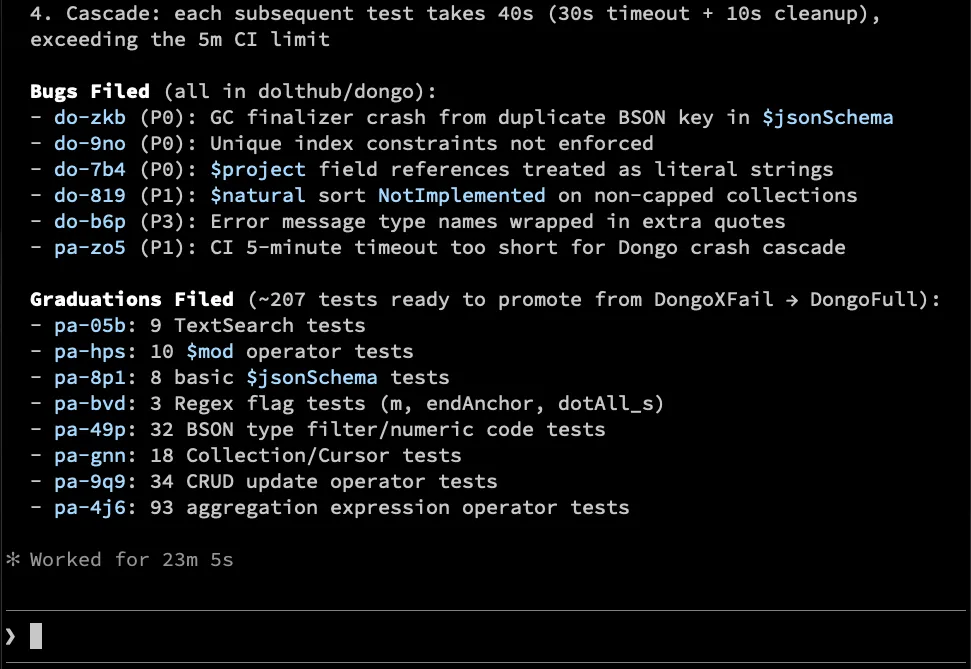Open the pa-49p BSON filter entry
Image resolution: width=971 pixels, height=669 pixels.
tap(90, 430)
